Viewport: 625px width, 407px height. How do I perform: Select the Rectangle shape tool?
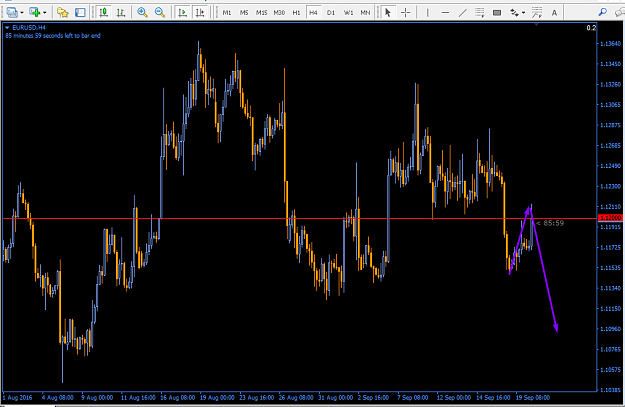click(497, 13)
